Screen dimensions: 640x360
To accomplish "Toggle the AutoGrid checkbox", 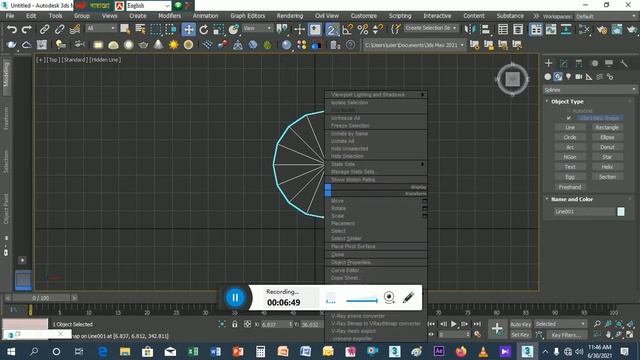I will (x=569, y=111).
